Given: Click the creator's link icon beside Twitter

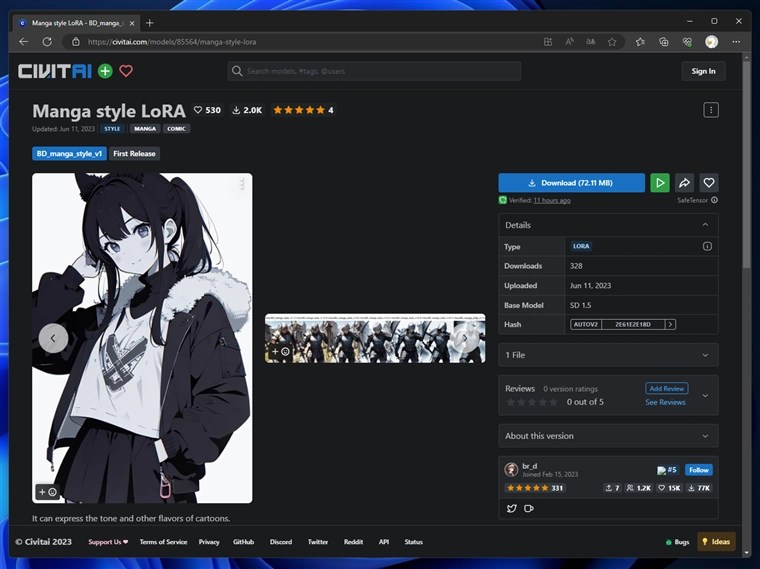Looking at the screenshot, I should tap(529, 508).
